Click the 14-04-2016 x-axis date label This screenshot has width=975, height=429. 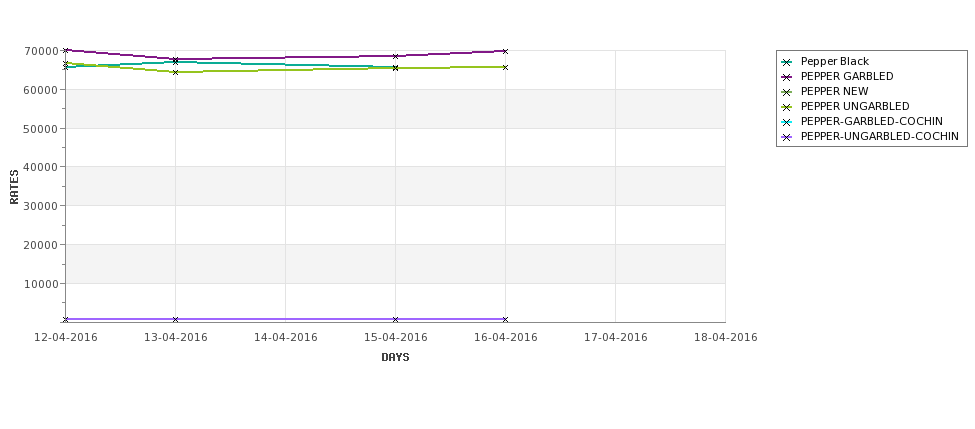(285, 338)
